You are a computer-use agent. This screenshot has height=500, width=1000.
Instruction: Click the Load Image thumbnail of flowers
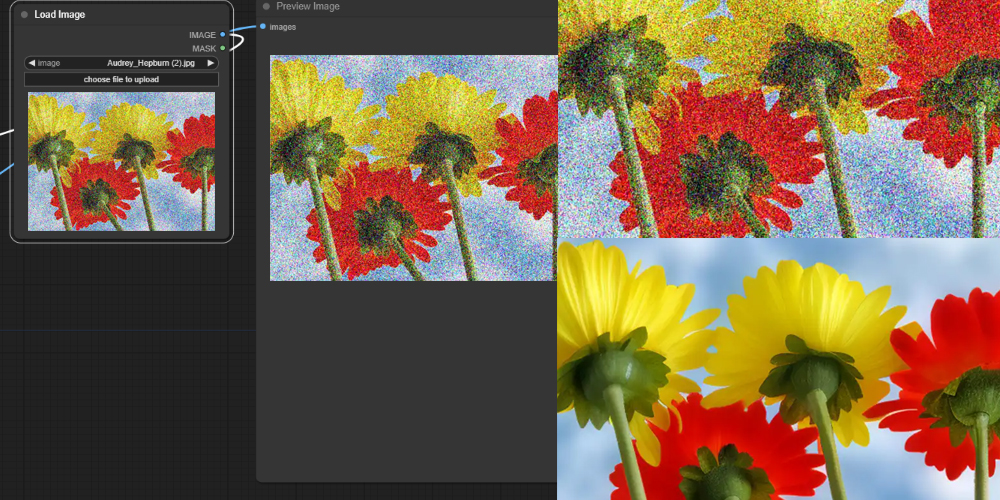[121, 161]
